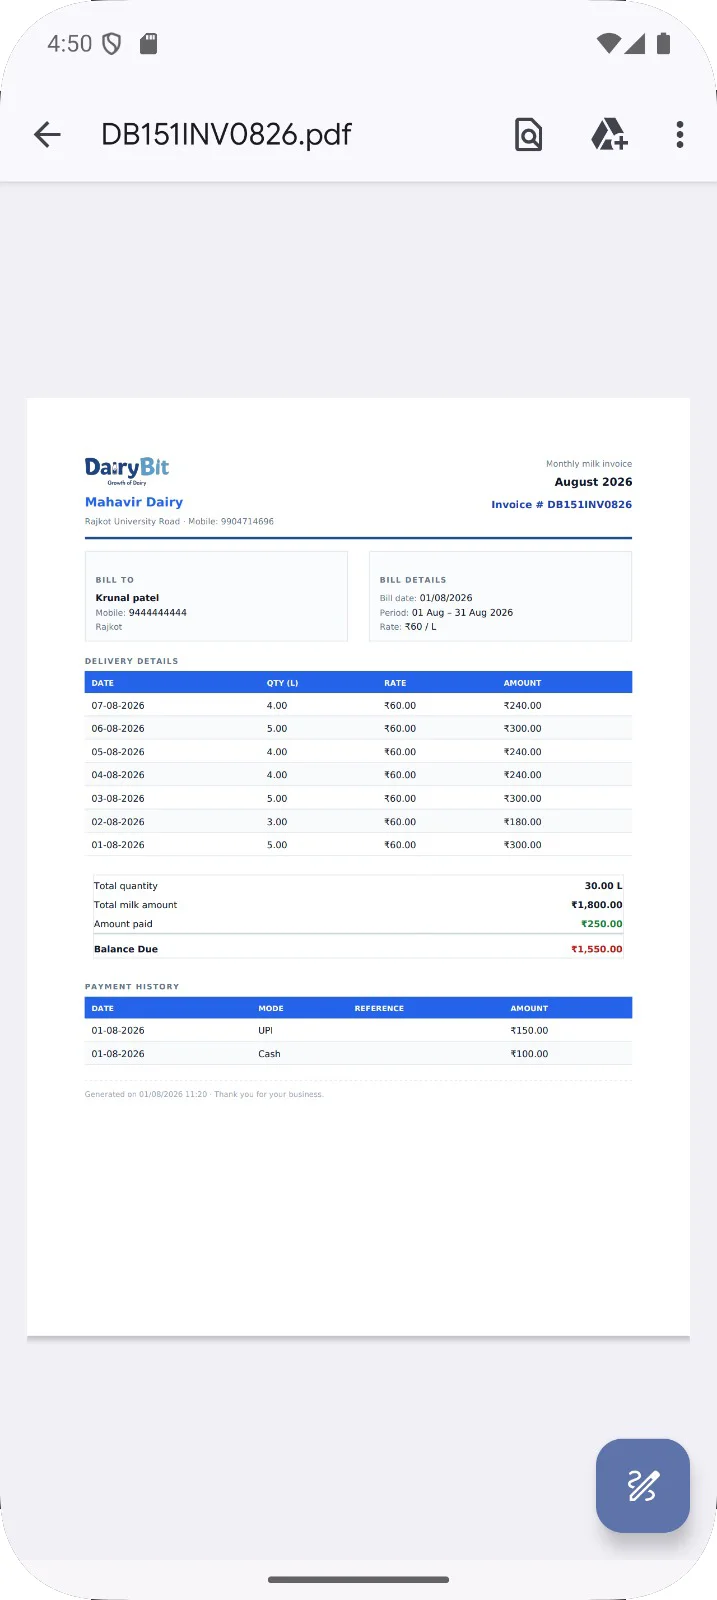717x1600 pixels.
Task: Tap customer mobile 9444444444
Action: click(157, 613)
